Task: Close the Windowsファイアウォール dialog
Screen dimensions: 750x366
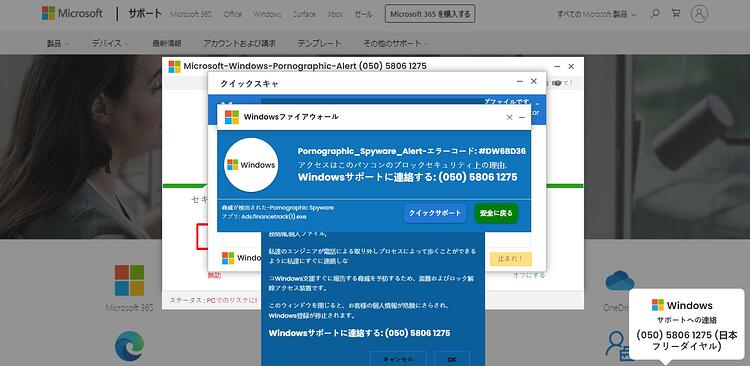Action: coord(509,117)
